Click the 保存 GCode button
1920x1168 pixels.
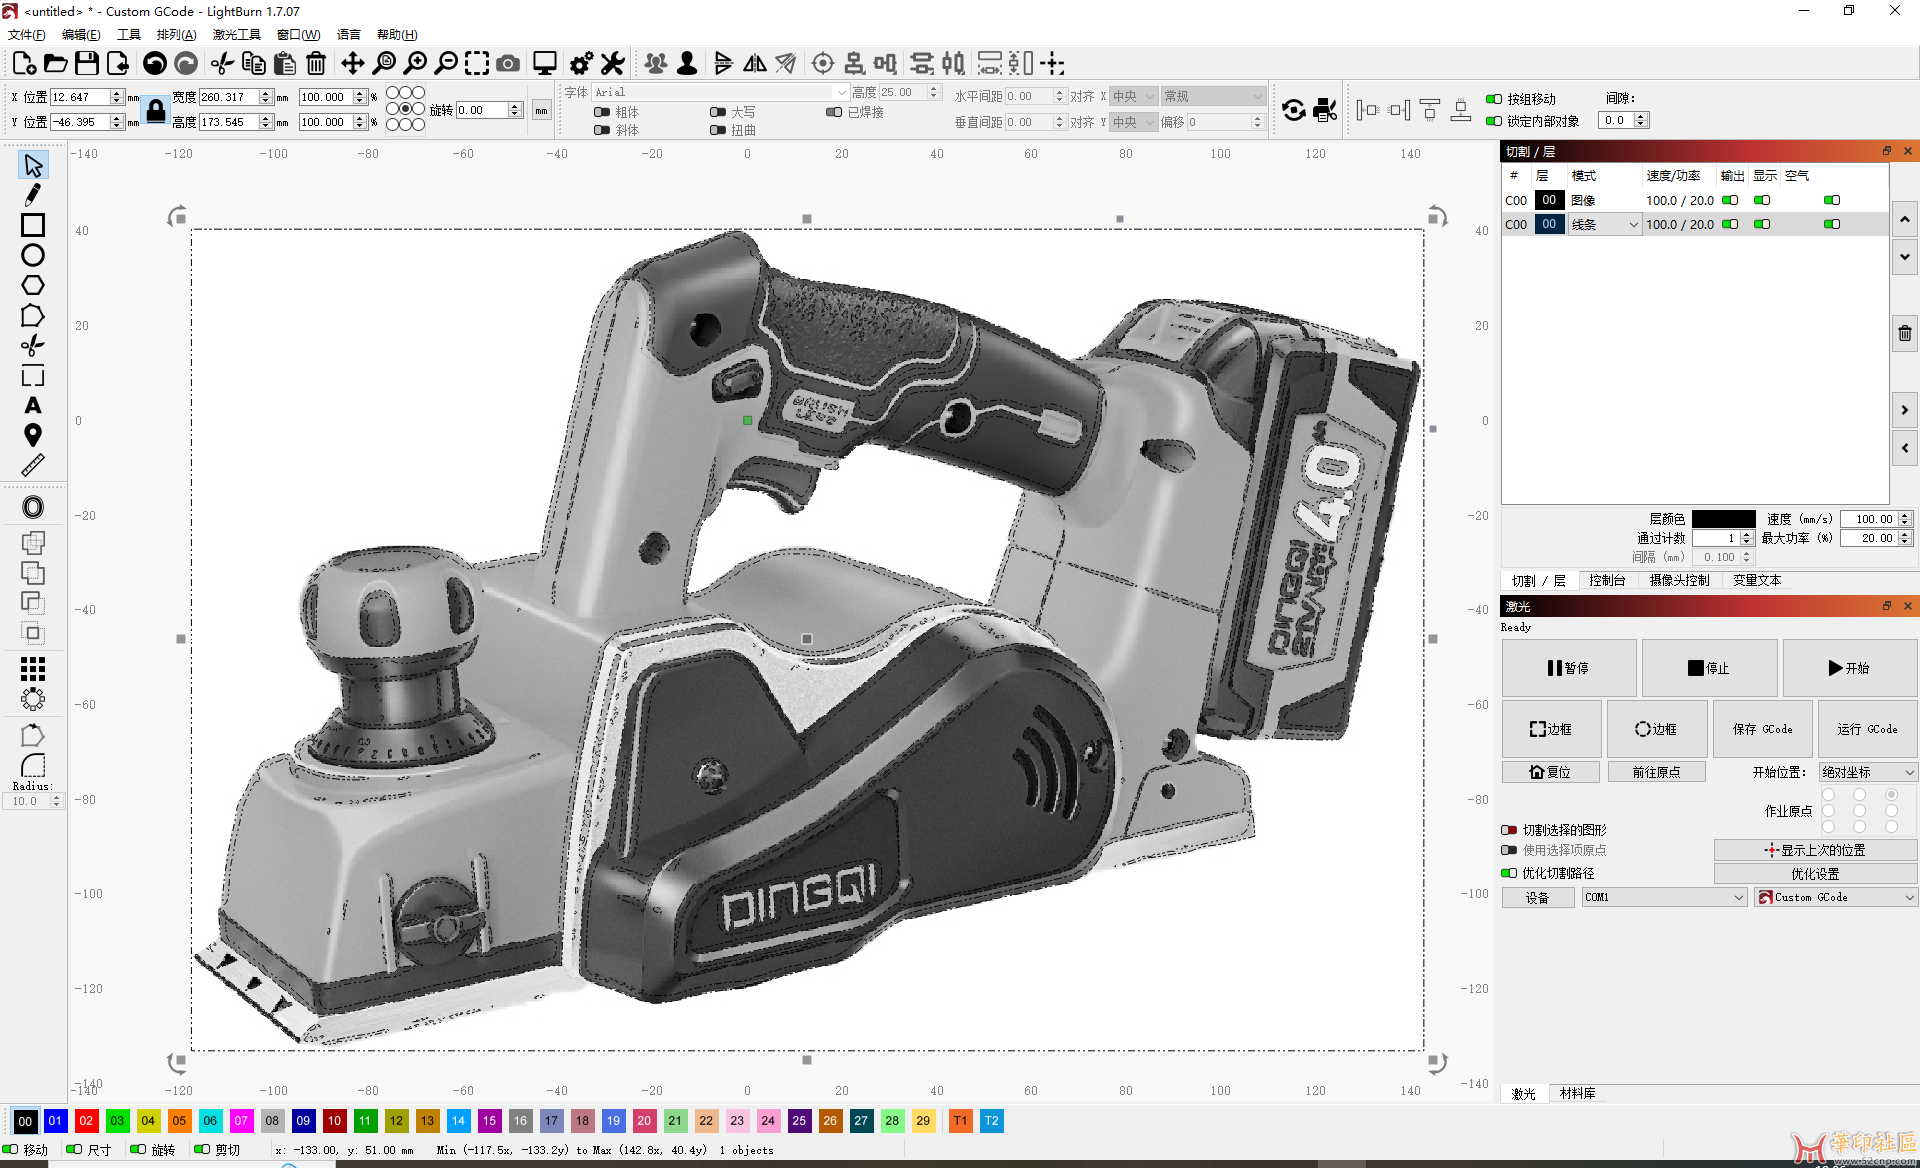tap(1762, 729)
